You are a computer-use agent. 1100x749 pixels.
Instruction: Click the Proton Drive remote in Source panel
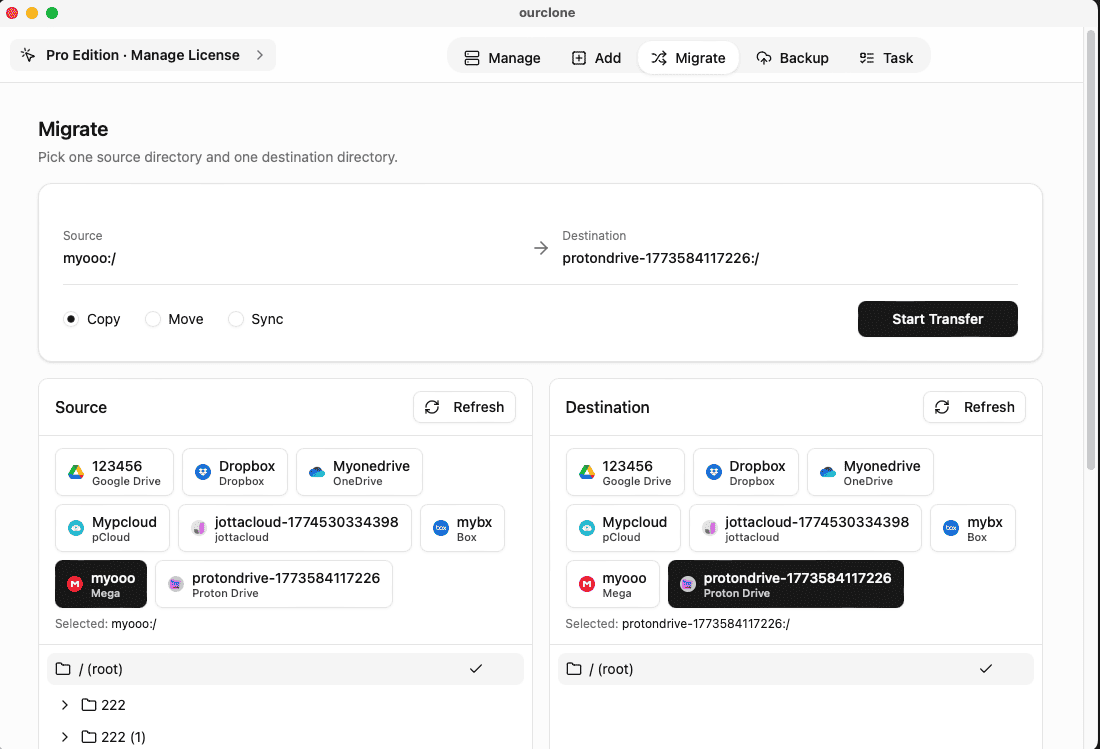(x=273, y=583)
